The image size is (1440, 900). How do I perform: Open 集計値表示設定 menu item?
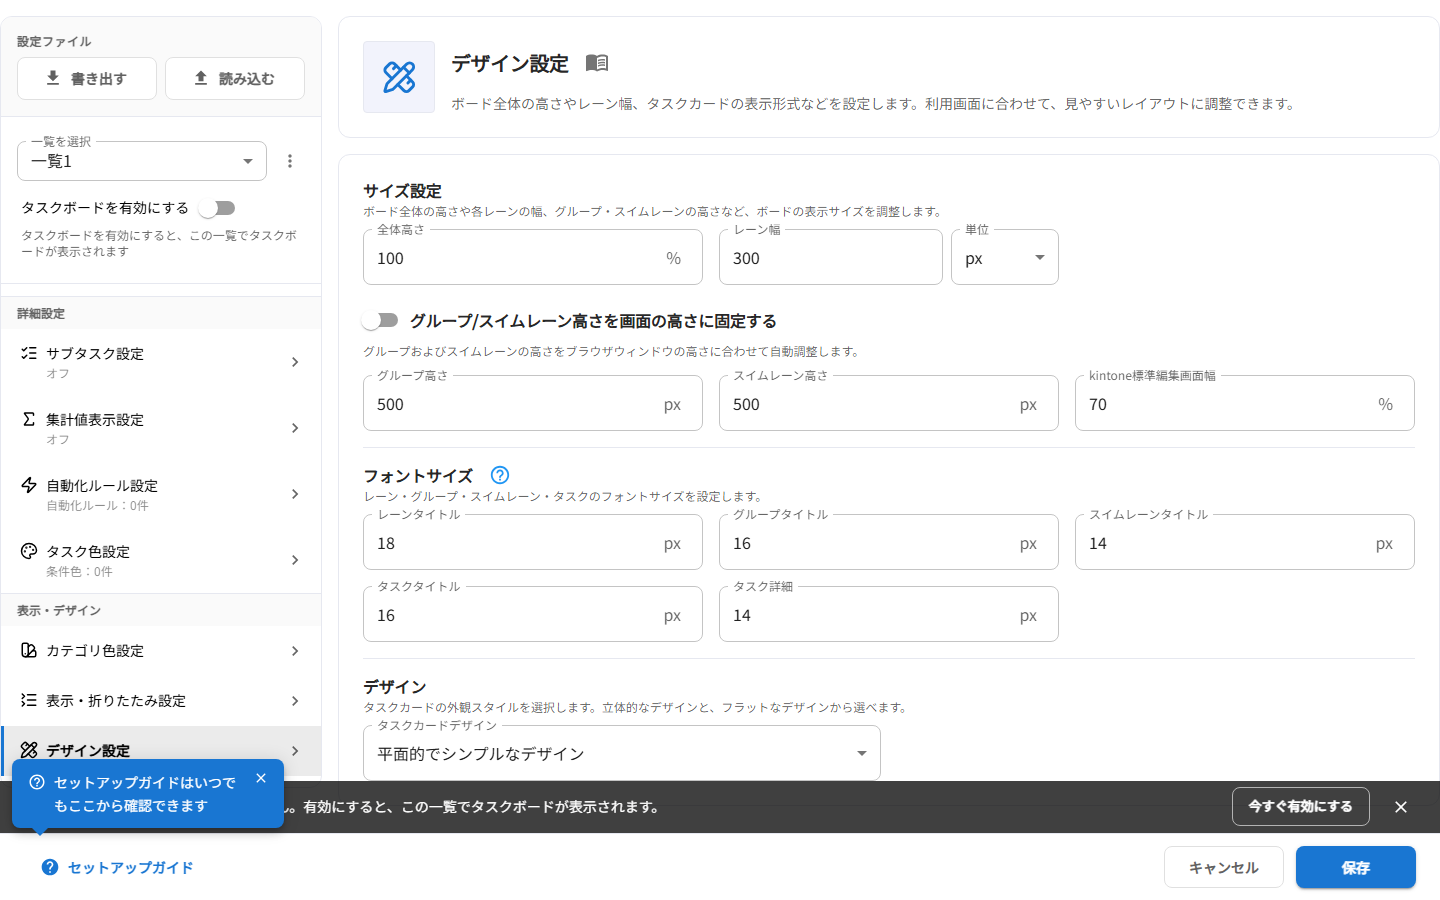161,428
